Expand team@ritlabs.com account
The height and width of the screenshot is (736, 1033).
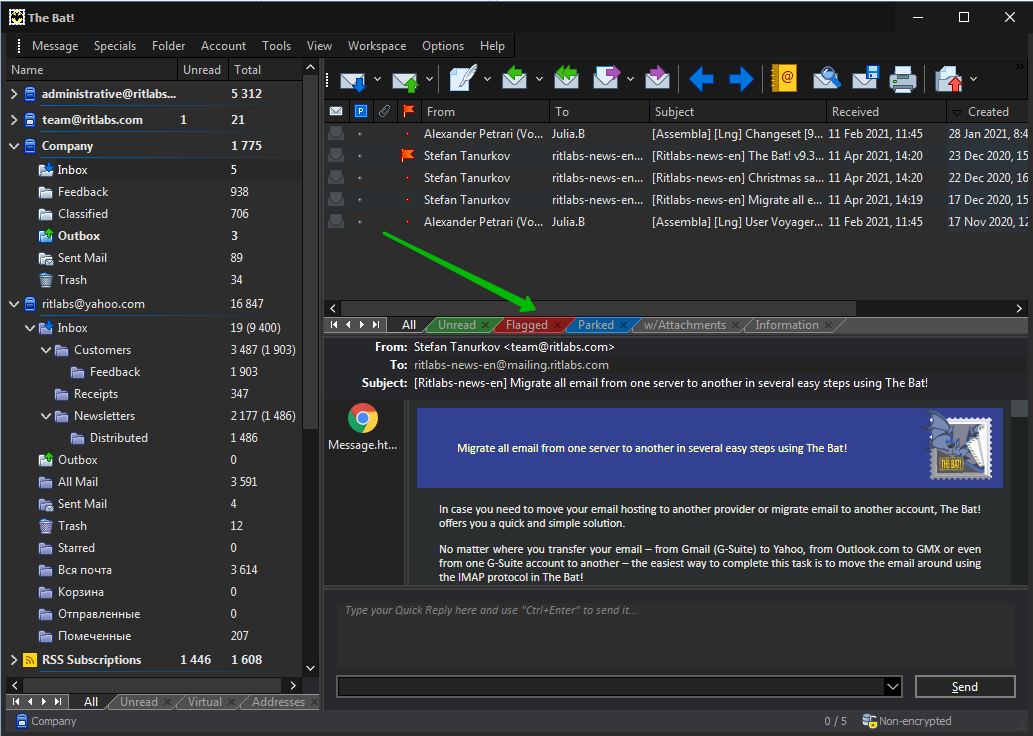click(14, 120)
